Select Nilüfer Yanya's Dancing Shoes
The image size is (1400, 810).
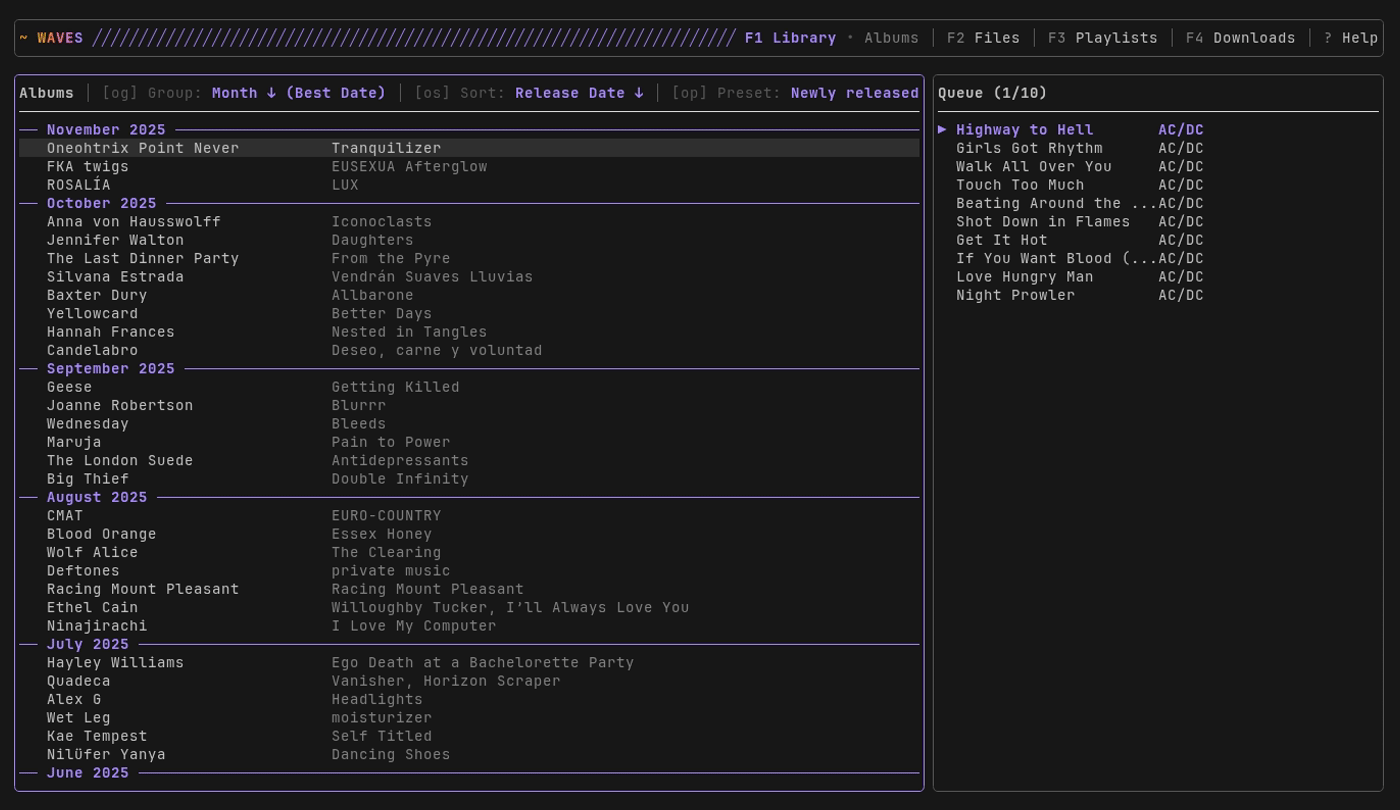tap(469, 755)
